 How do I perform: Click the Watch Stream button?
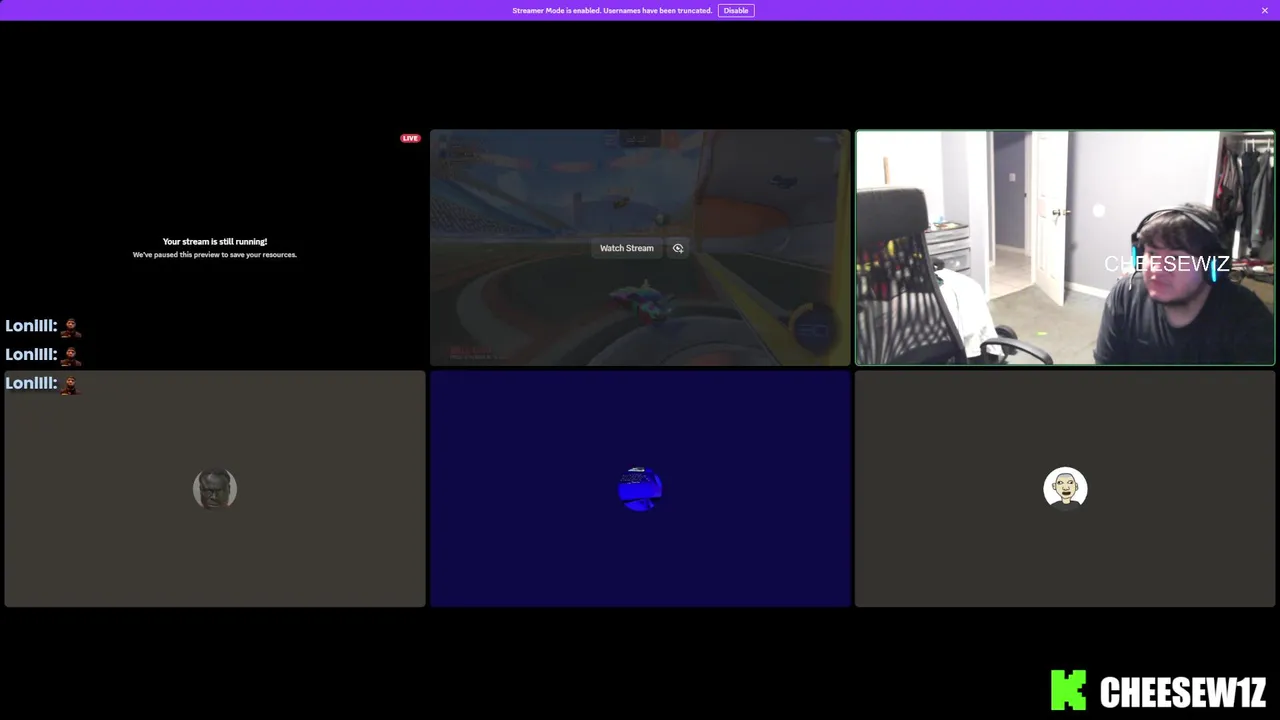tap(627, 248)
